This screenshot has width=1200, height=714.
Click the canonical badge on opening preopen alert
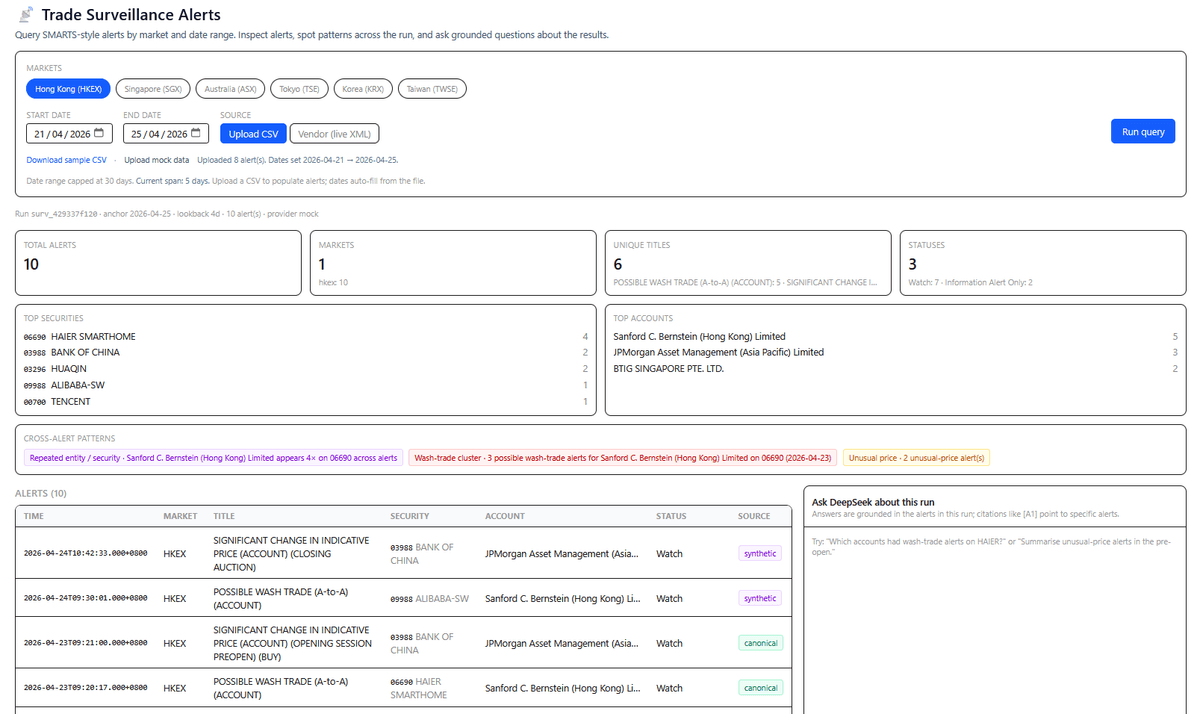[761, 643]
